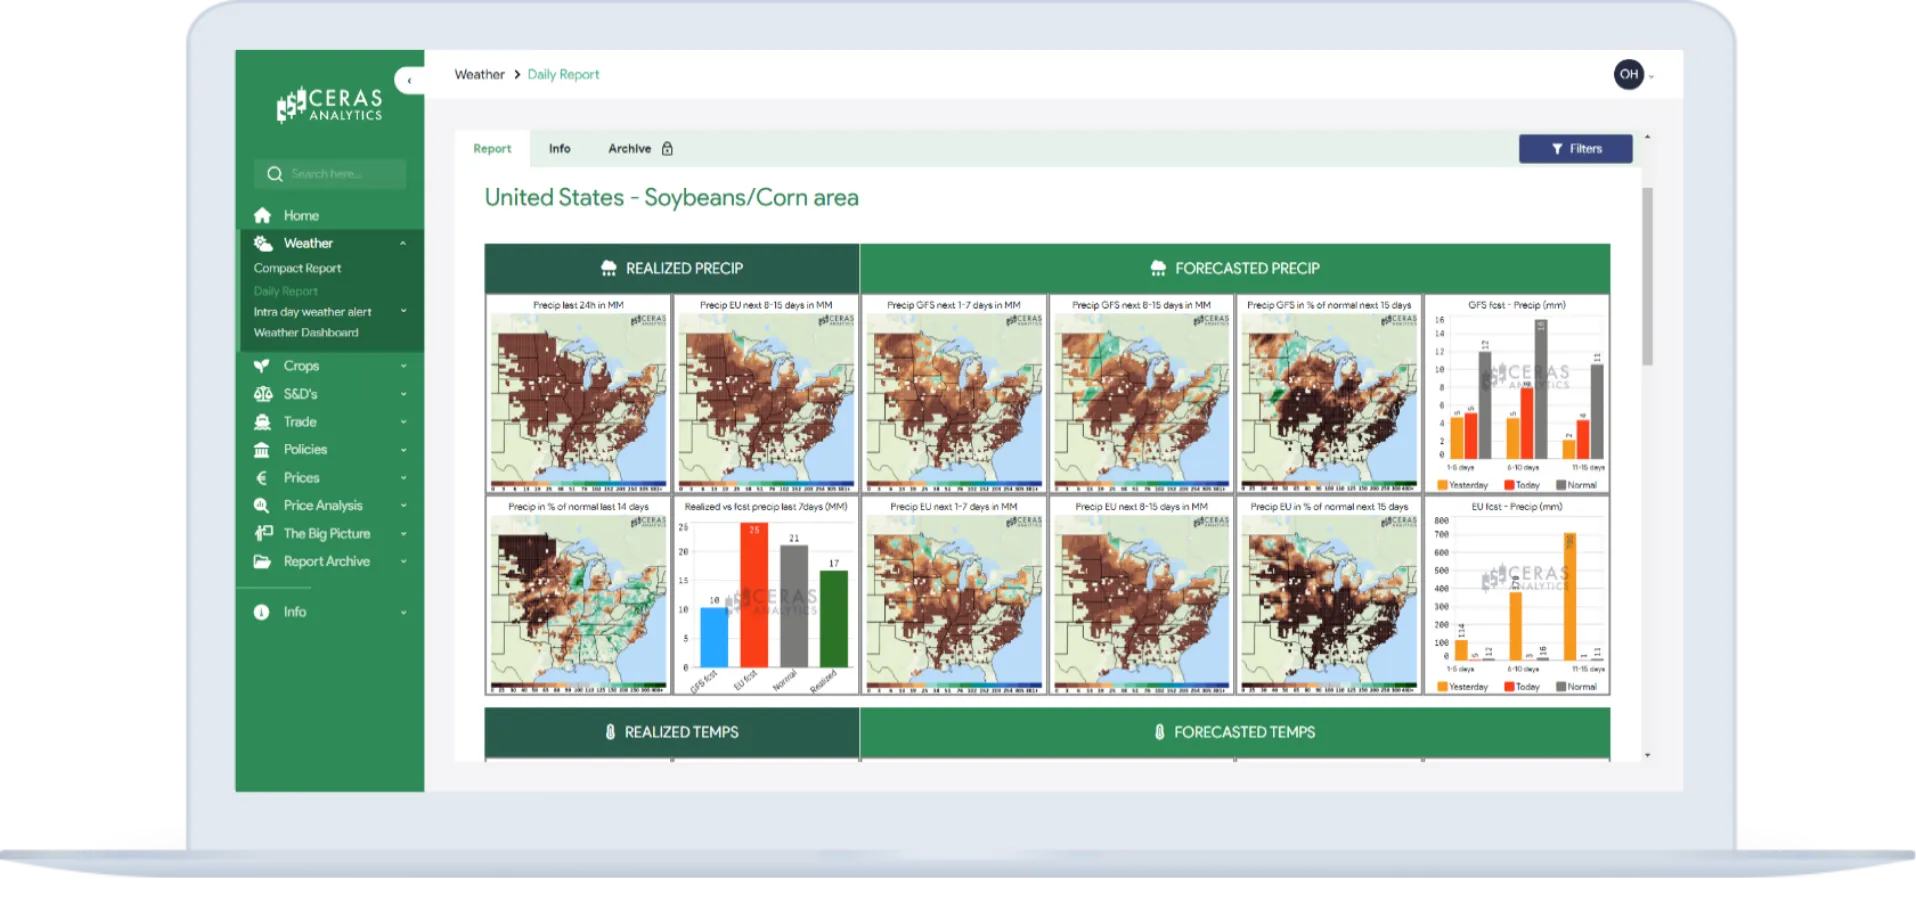Expand the Prices menu chevron
This screenshot has width=1916, height=898.
coord(403,478)
